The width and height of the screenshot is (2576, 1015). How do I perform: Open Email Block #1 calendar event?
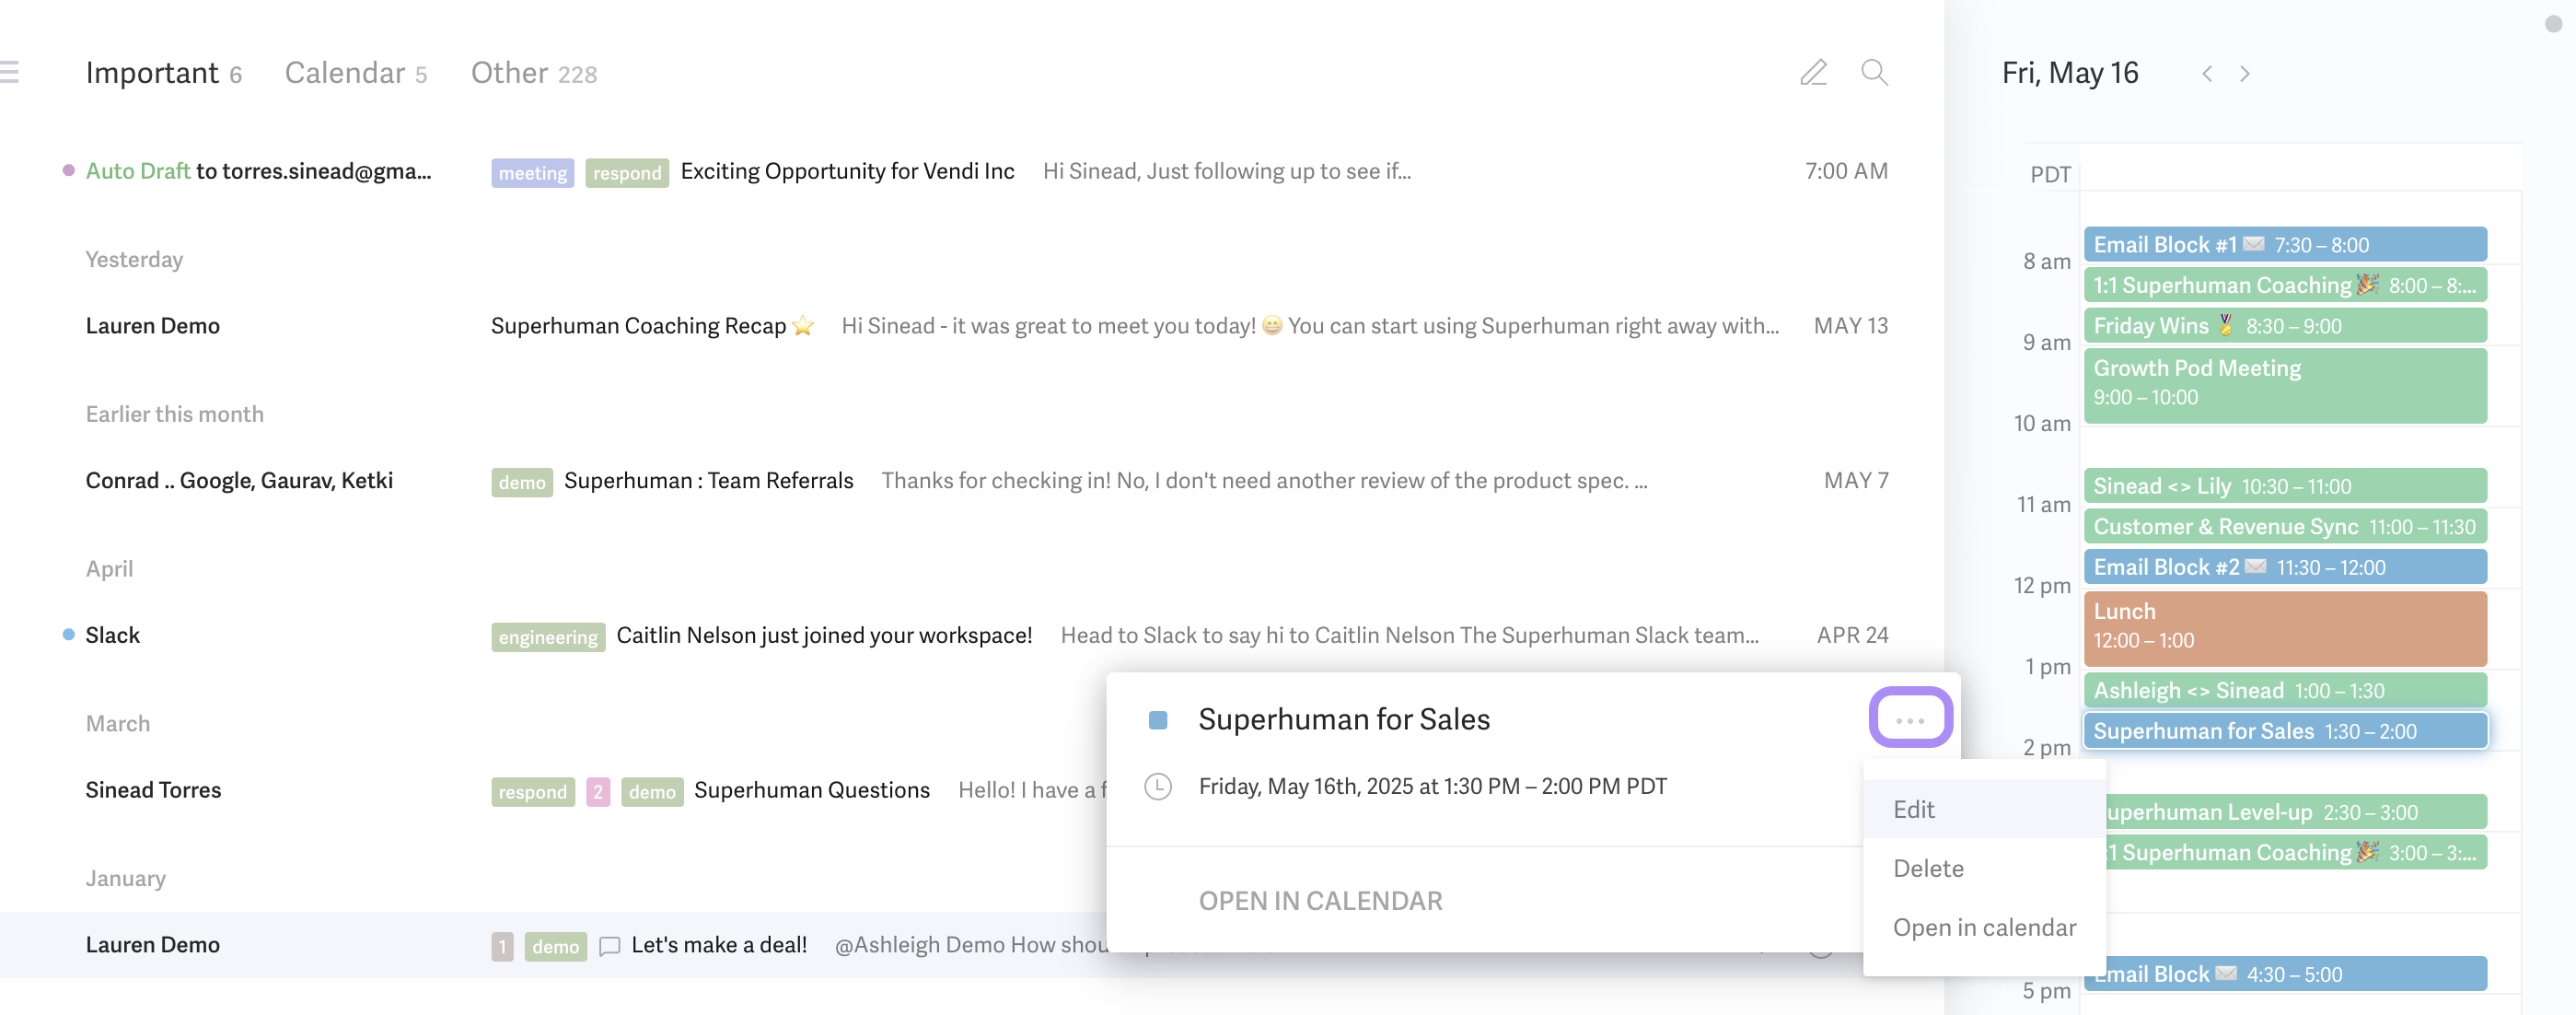coord(2285,244)
